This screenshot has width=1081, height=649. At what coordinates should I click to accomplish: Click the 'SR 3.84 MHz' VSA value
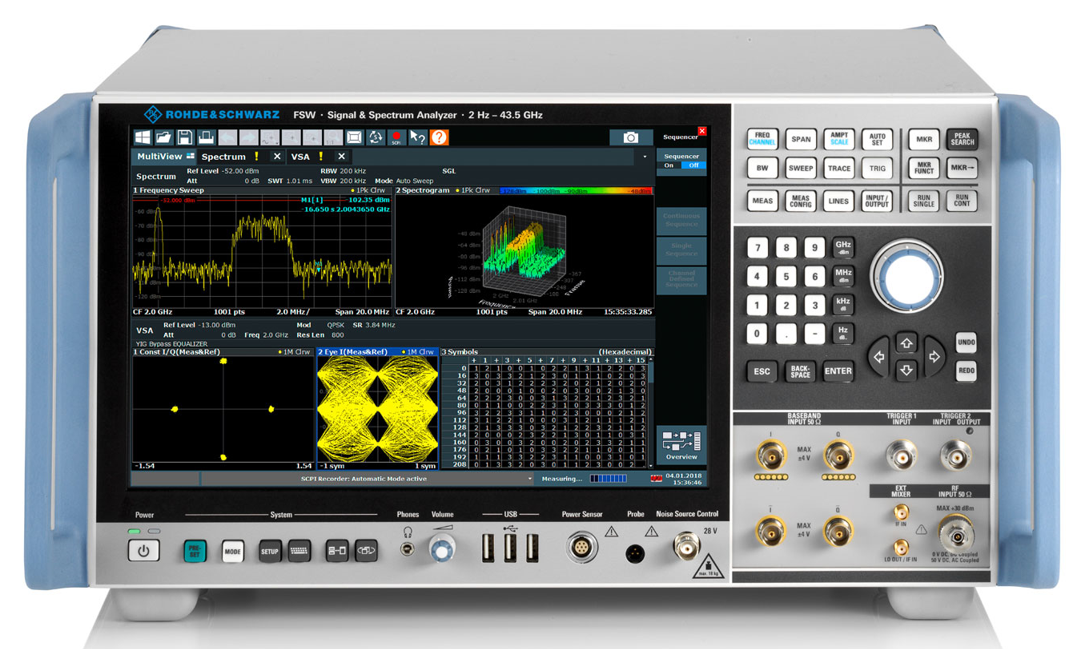click(374, 325)
